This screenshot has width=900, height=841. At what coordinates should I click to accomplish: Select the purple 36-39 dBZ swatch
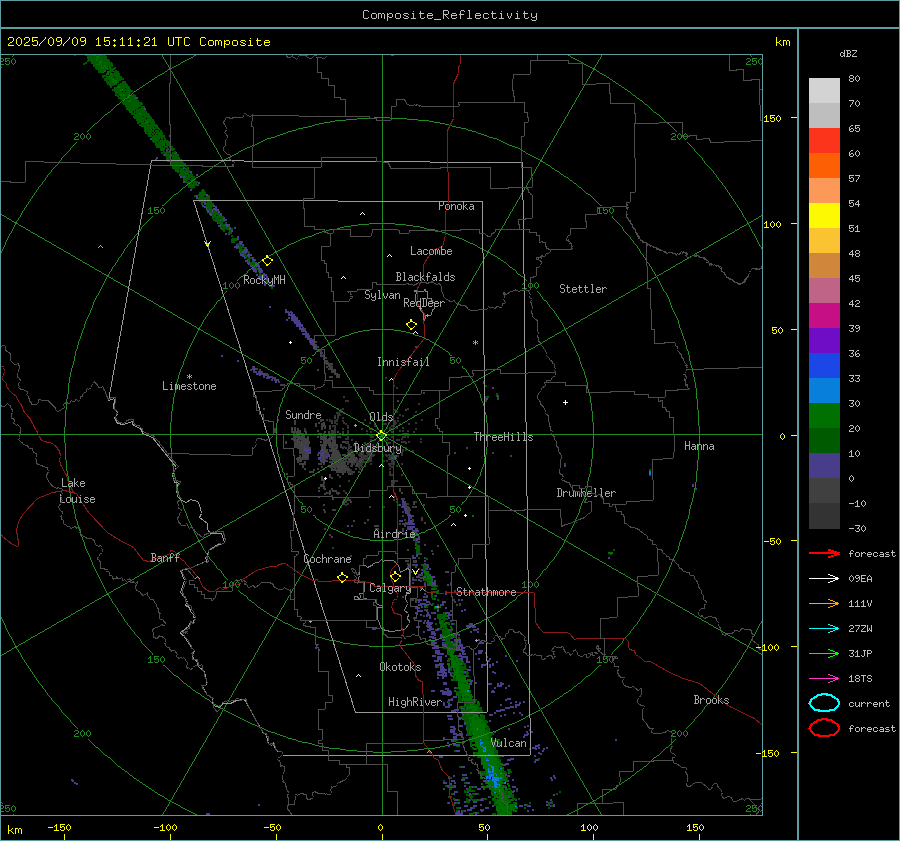pyautogui.click(x=824, y=341)
